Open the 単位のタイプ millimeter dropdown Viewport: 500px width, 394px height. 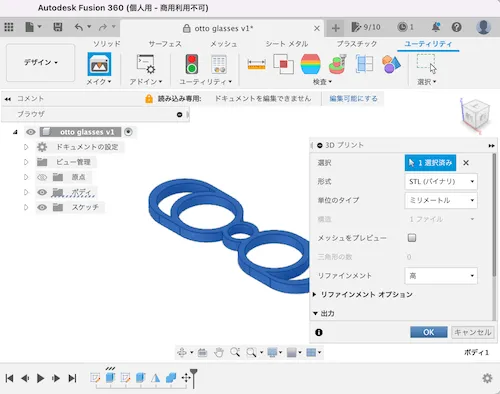pyautogui.click(x=441, y=200)
